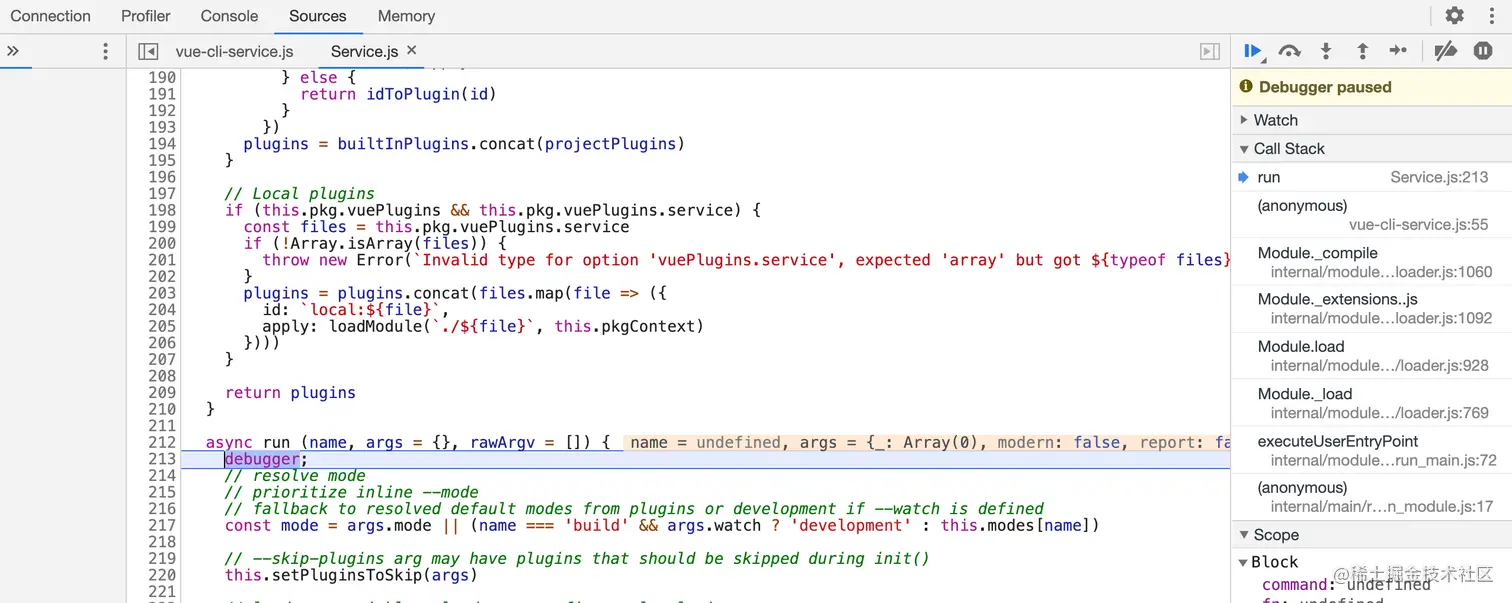Deactivate breakpoints icon
The height and width of the screenshot is (603, 1512).
(x=1445, y=51)
